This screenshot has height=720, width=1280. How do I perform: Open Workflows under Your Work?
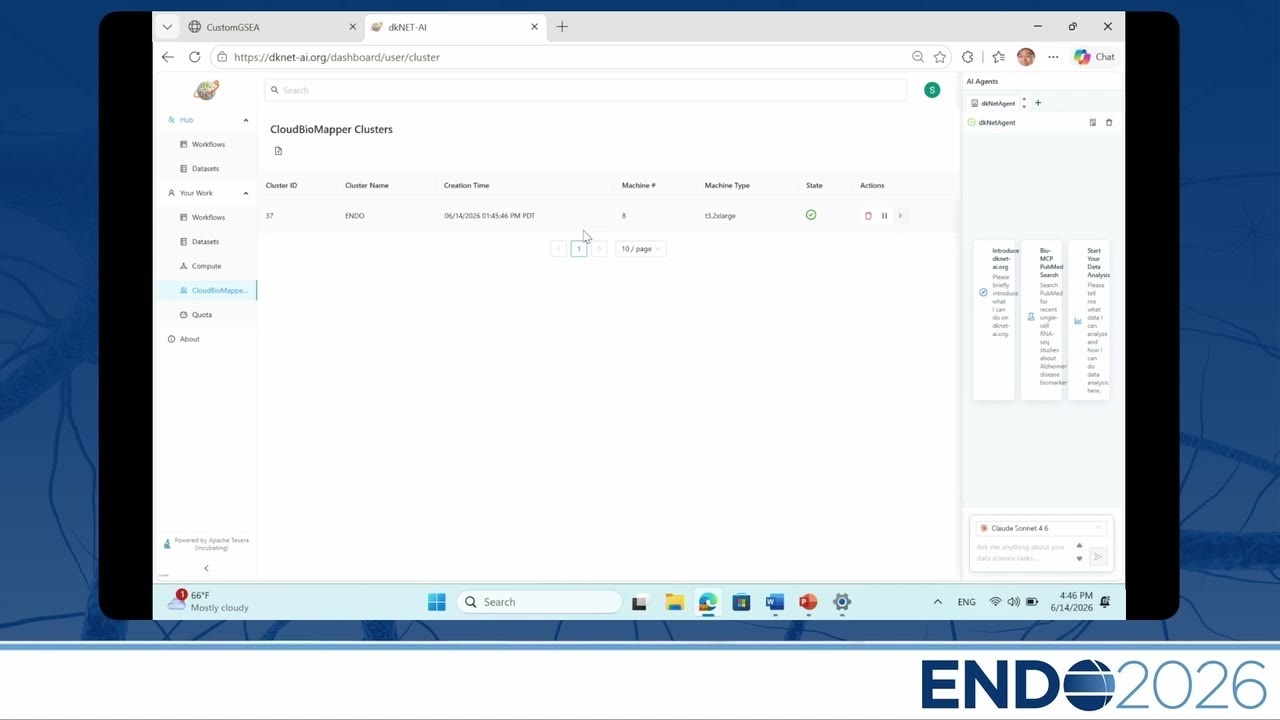coord(208,217)
